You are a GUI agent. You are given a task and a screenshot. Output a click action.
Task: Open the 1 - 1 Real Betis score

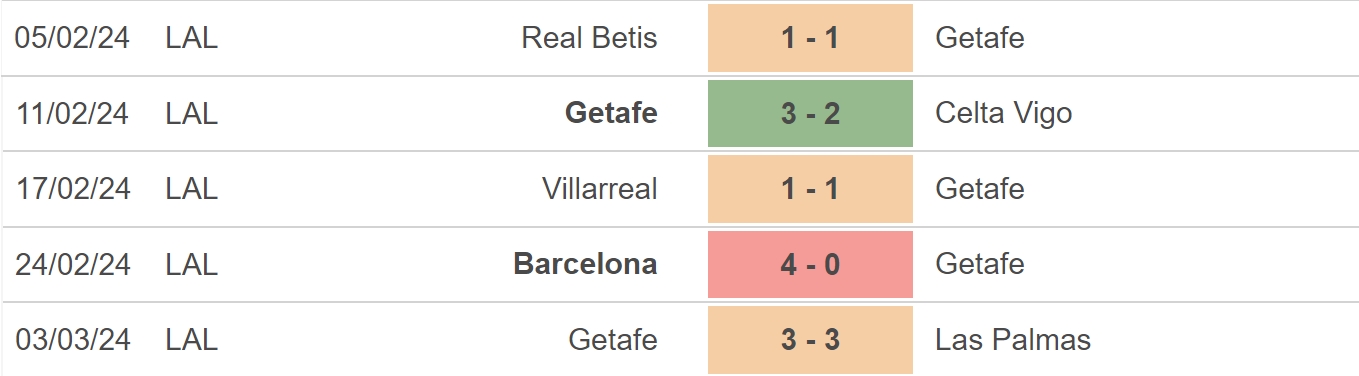[810, 38]
